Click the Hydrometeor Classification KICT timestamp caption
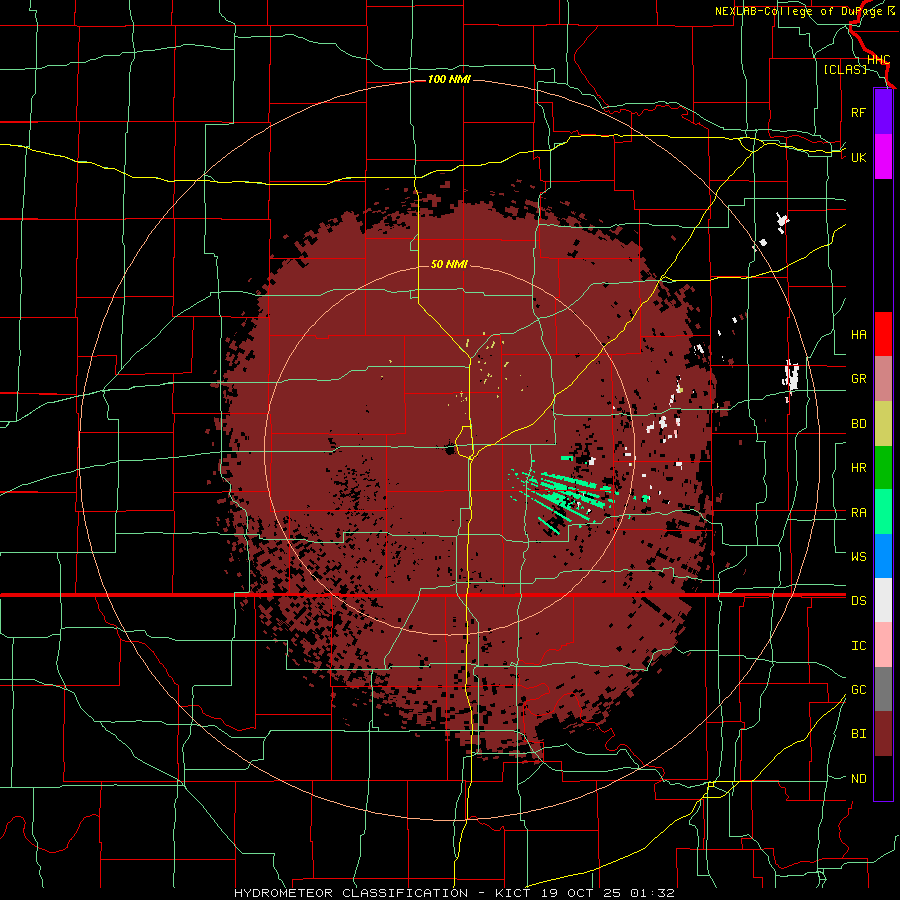900x900 pixels. (454, 893)
